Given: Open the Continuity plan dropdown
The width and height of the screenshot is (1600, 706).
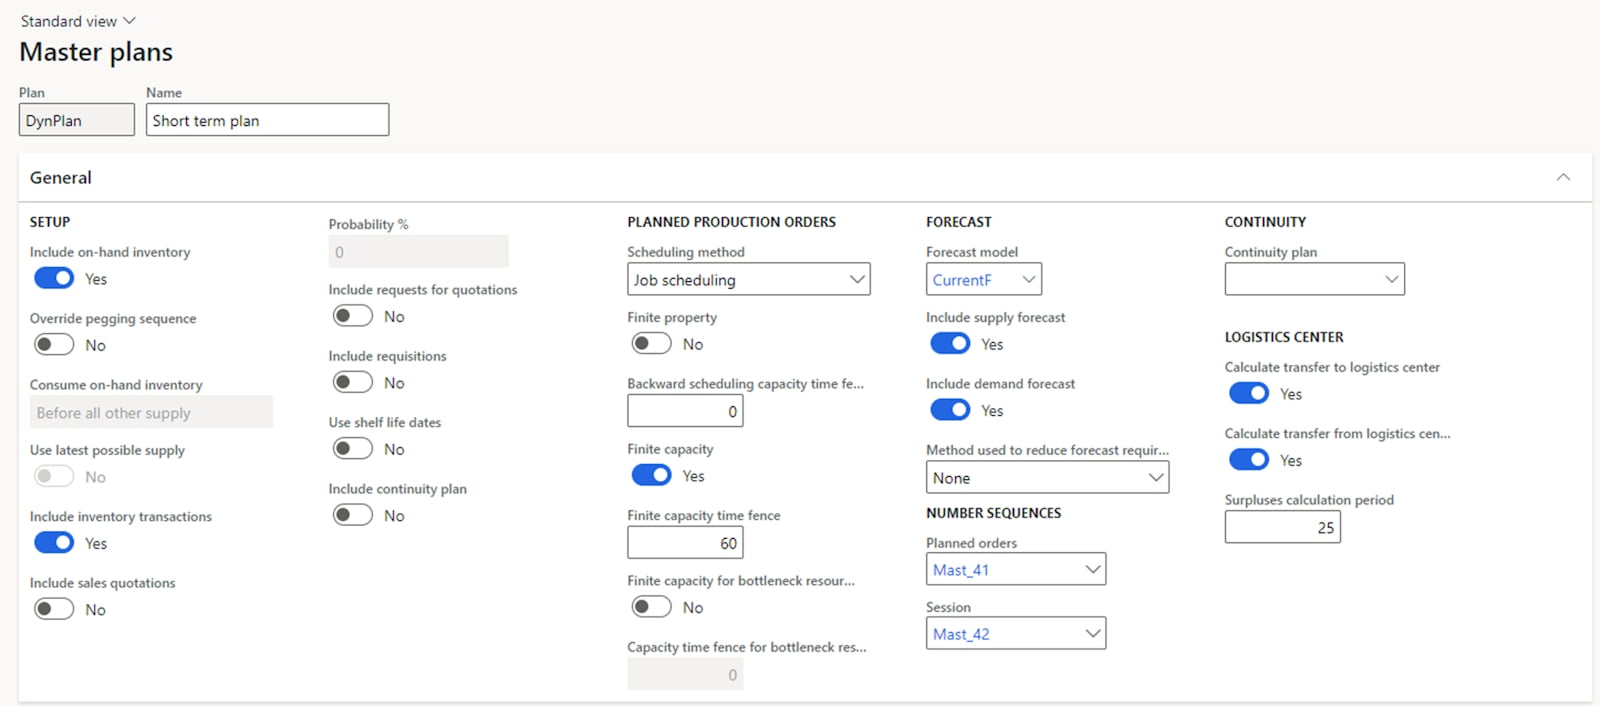Looking at the screenshot, I should click(1391, 279).
